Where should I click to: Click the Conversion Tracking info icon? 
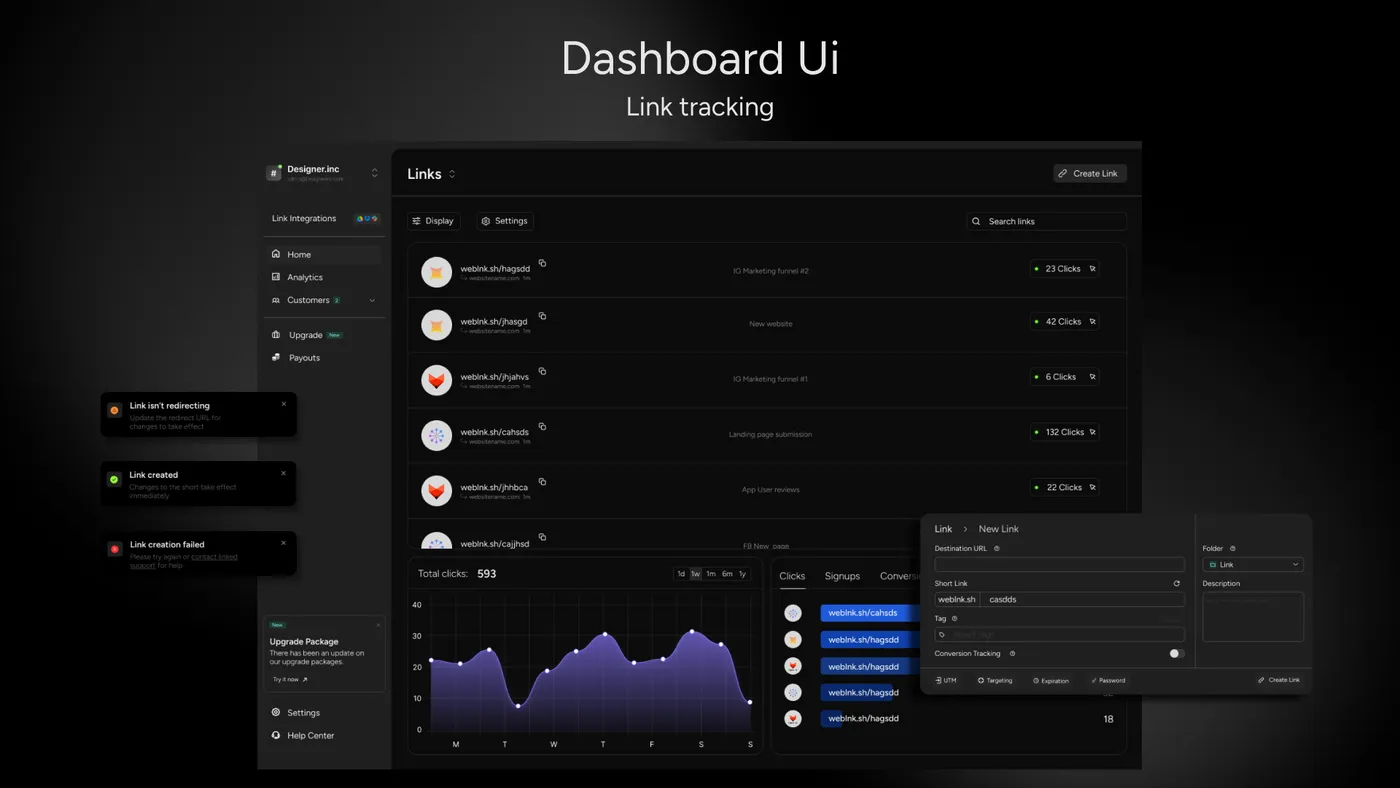click(1012, 653)
